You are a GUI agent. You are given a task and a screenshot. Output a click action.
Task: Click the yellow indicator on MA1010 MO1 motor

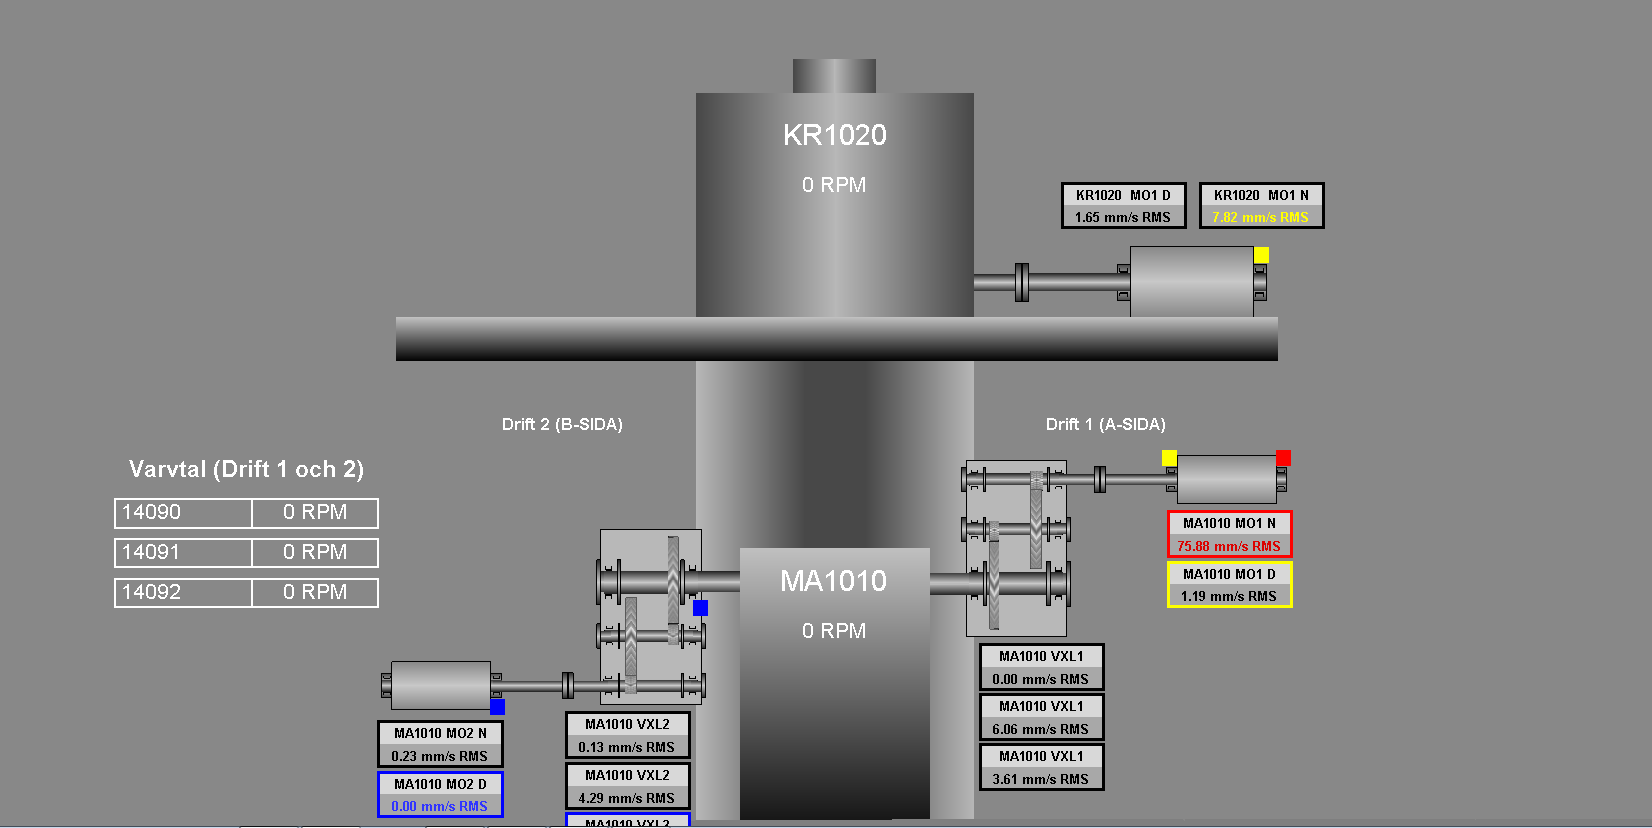[x=1169, y=458]
